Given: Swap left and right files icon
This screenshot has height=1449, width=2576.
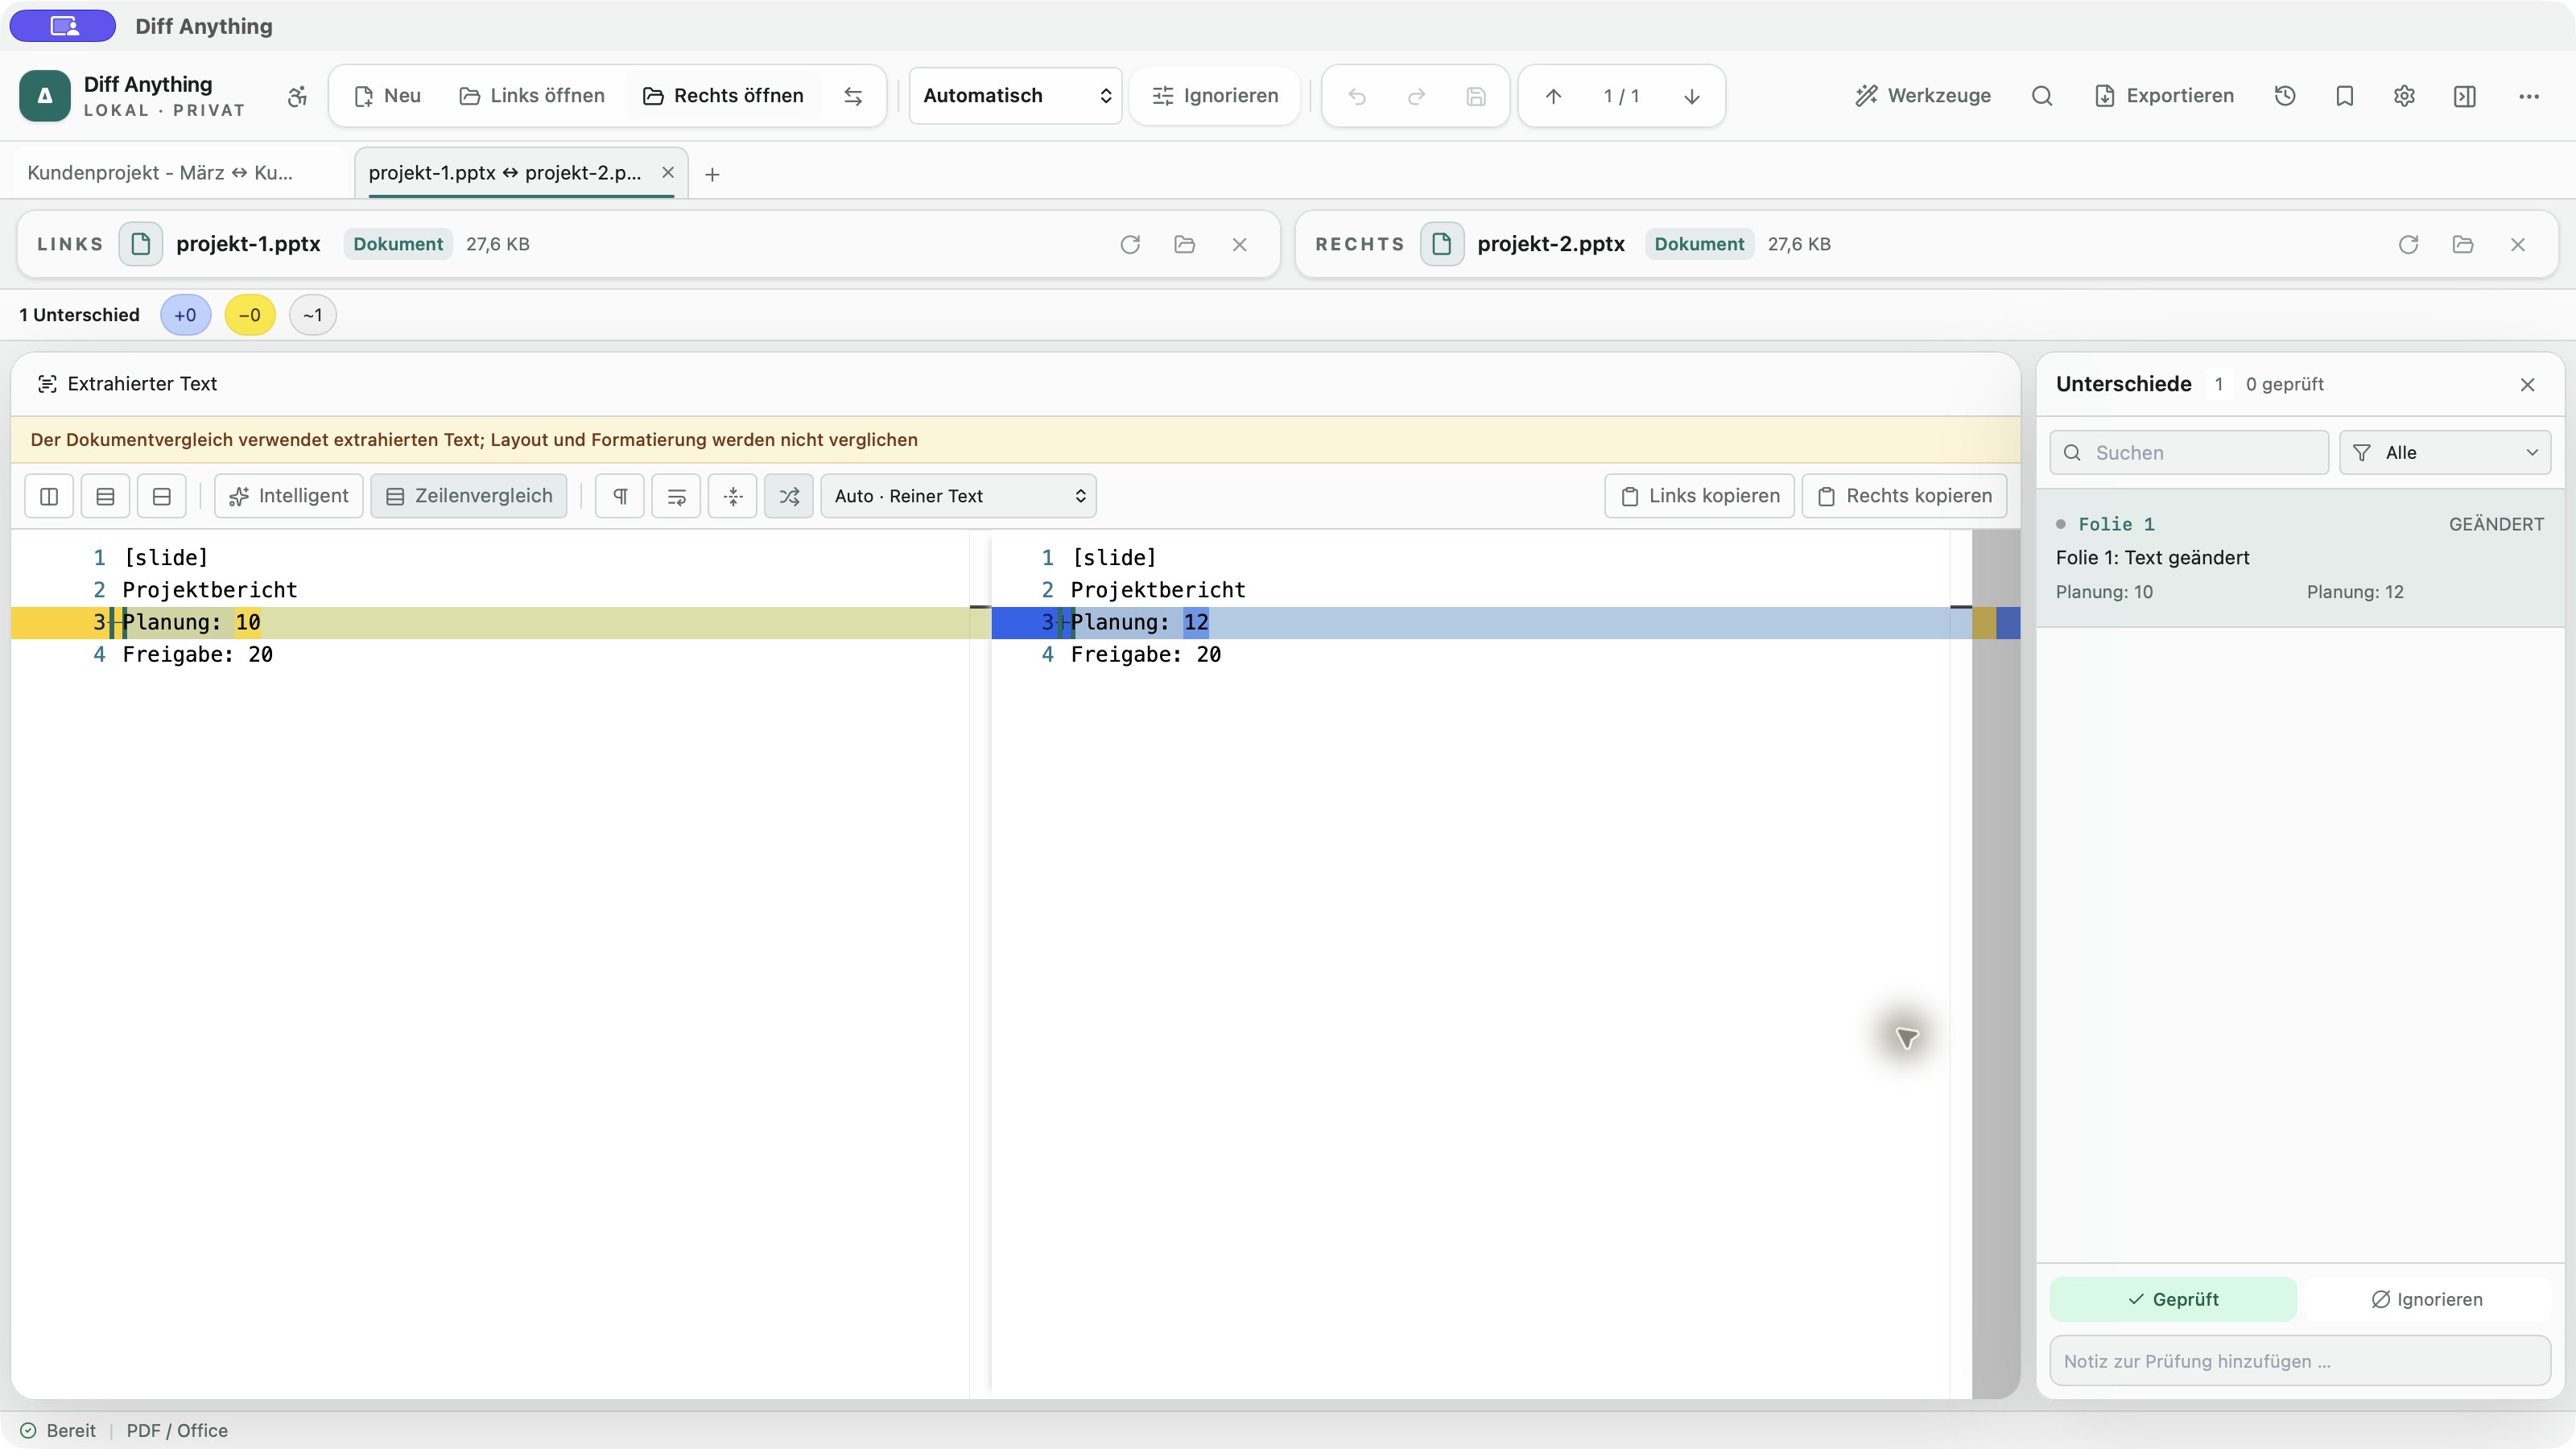Looking at the screenshot, I should point(853,96).
